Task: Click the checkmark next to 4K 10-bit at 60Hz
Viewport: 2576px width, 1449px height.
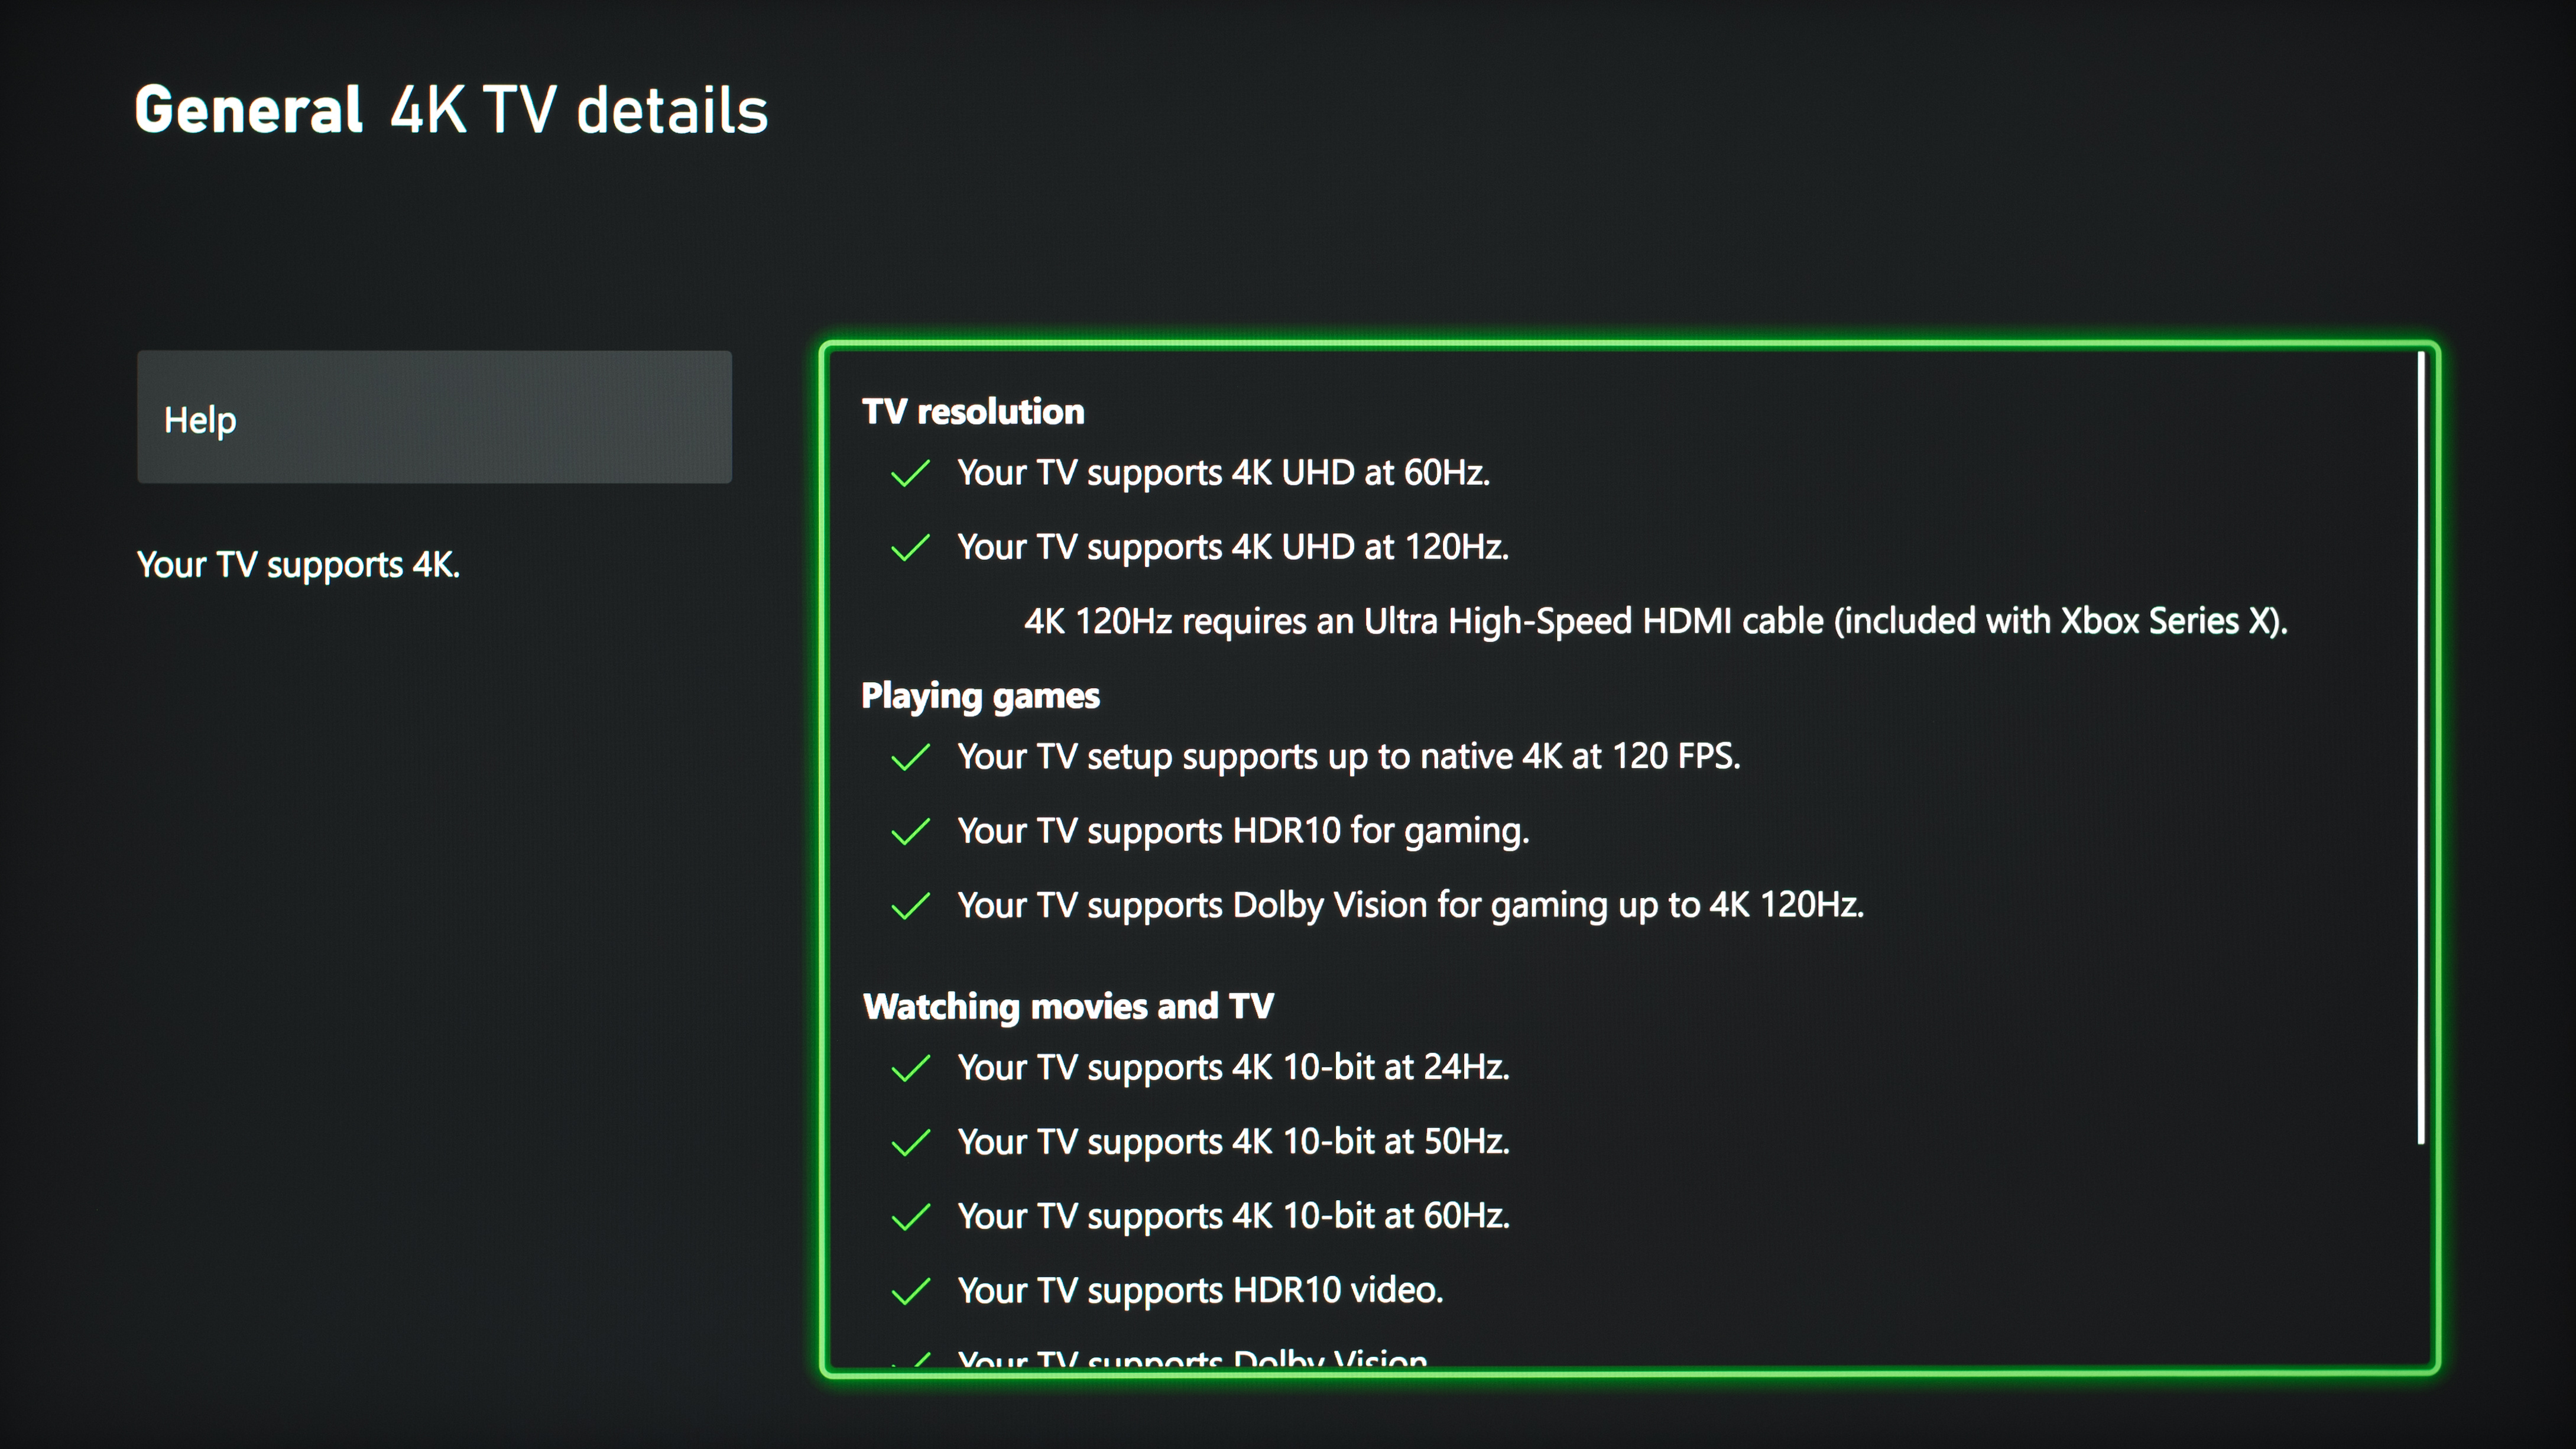Action: 910,1217
